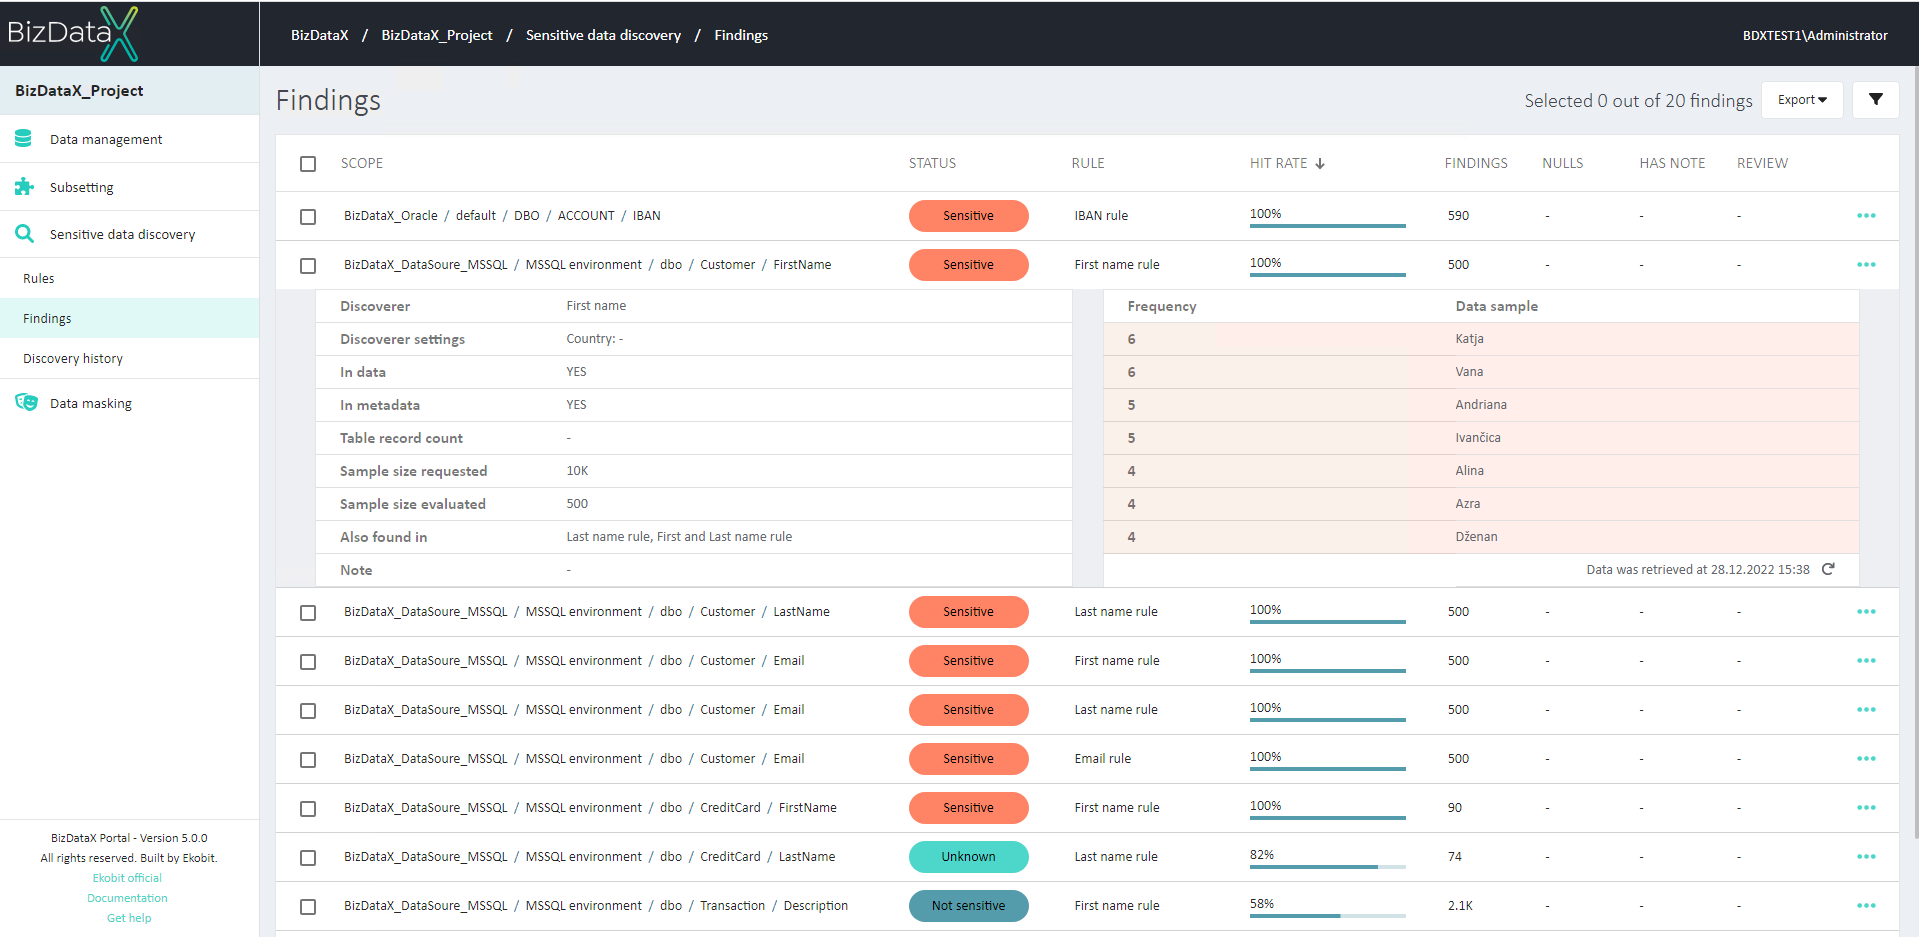Open actions menu for Email rule row
This screenshot has width=1919, height=937.
[1866, 759]
